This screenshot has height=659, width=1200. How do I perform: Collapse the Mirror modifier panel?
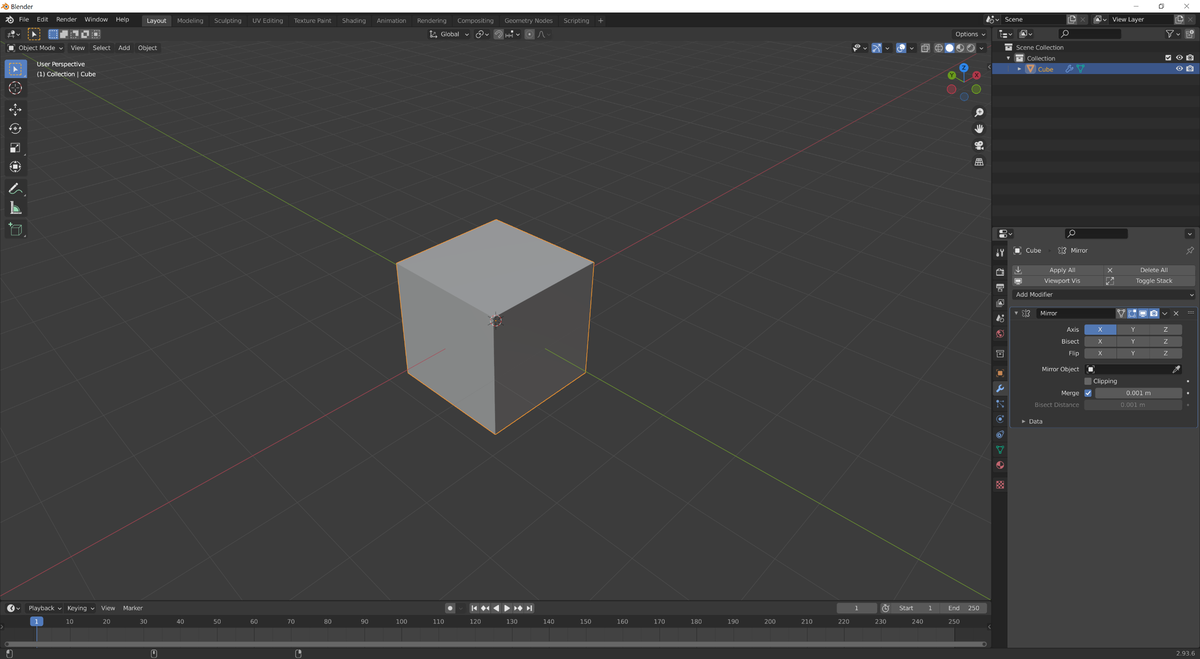click(1017, 313)
